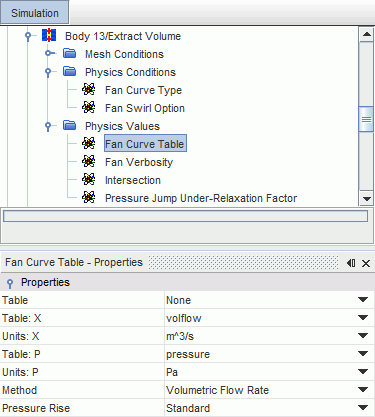Viewport: 375px width, 417px height.
Task: Click the Body 13/Extract Volume region icon
Action: pyautogui.click(x=49, y=35)
